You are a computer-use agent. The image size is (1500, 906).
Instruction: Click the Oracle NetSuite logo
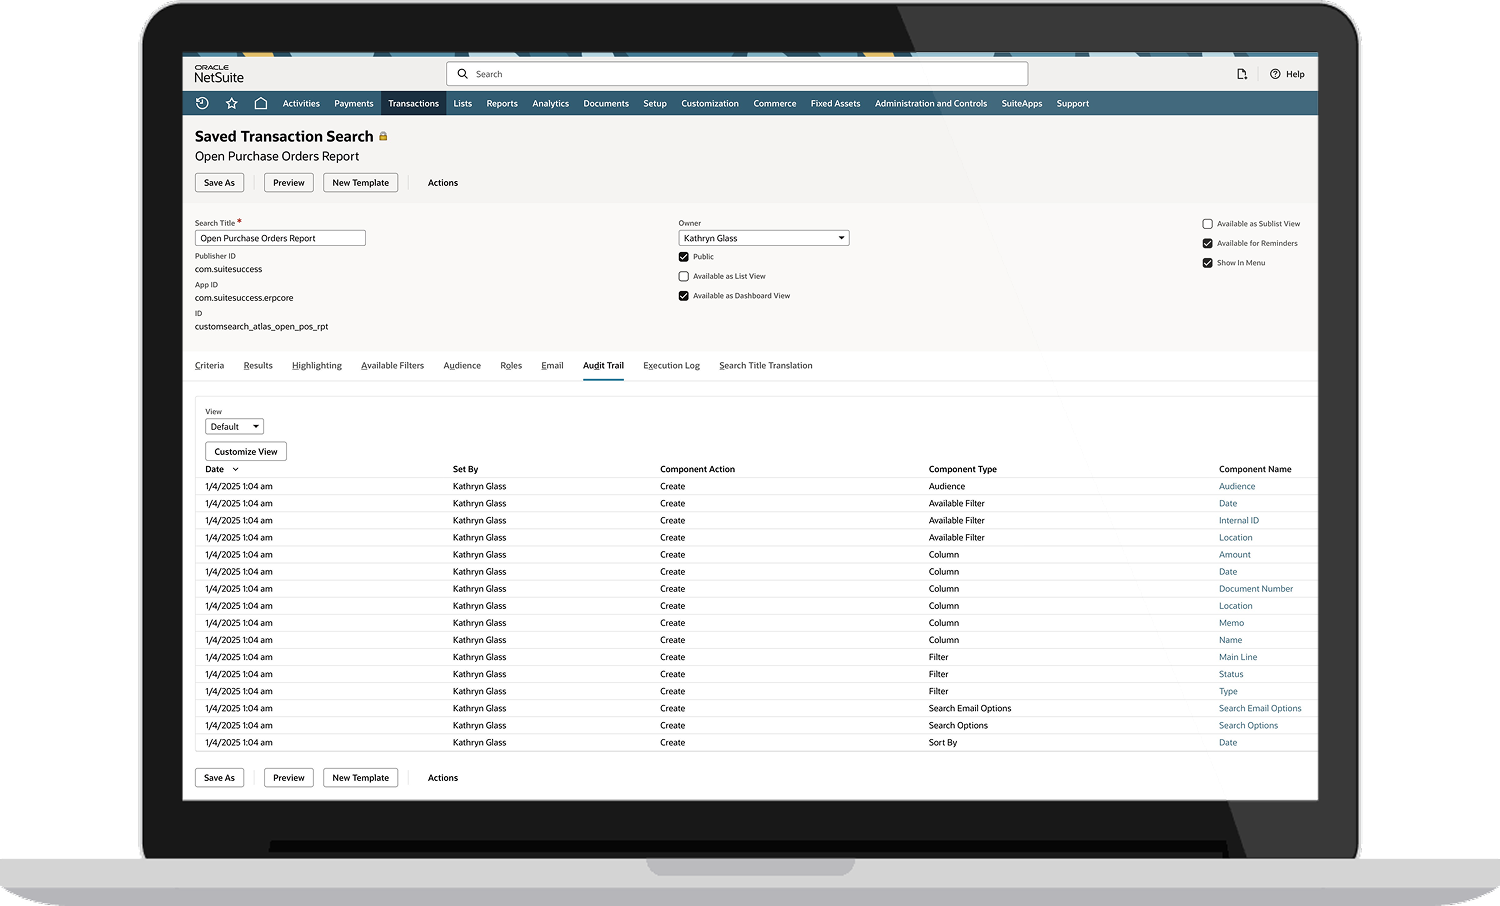219,74
